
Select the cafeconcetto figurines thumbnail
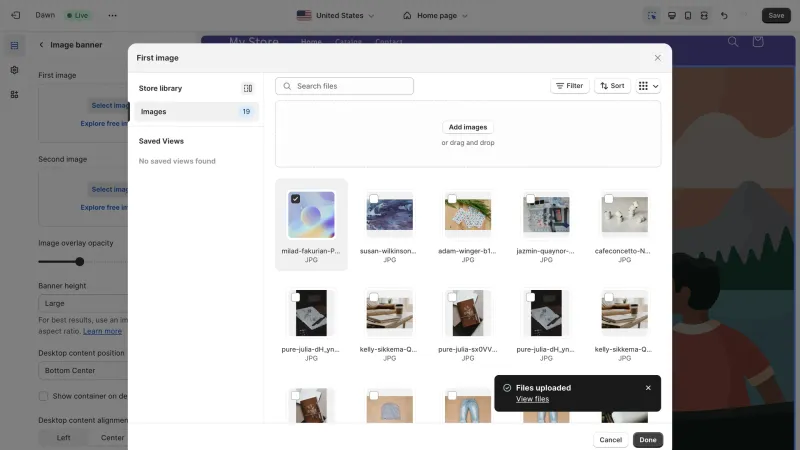(x=624, y=214)
